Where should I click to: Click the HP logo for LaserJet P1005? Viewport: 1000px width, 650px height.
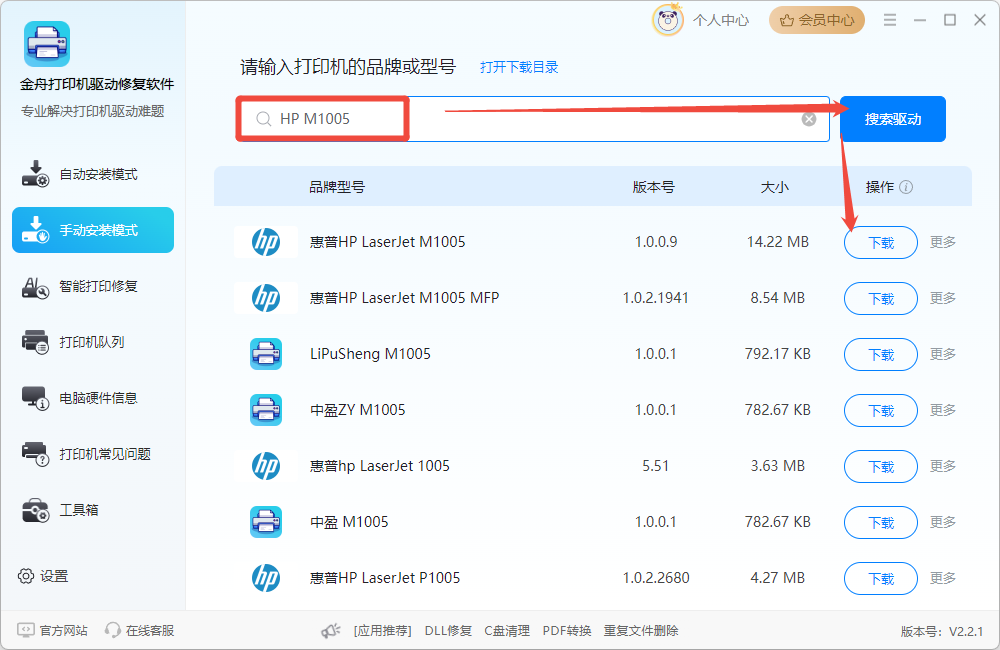(x=266, y=578)
